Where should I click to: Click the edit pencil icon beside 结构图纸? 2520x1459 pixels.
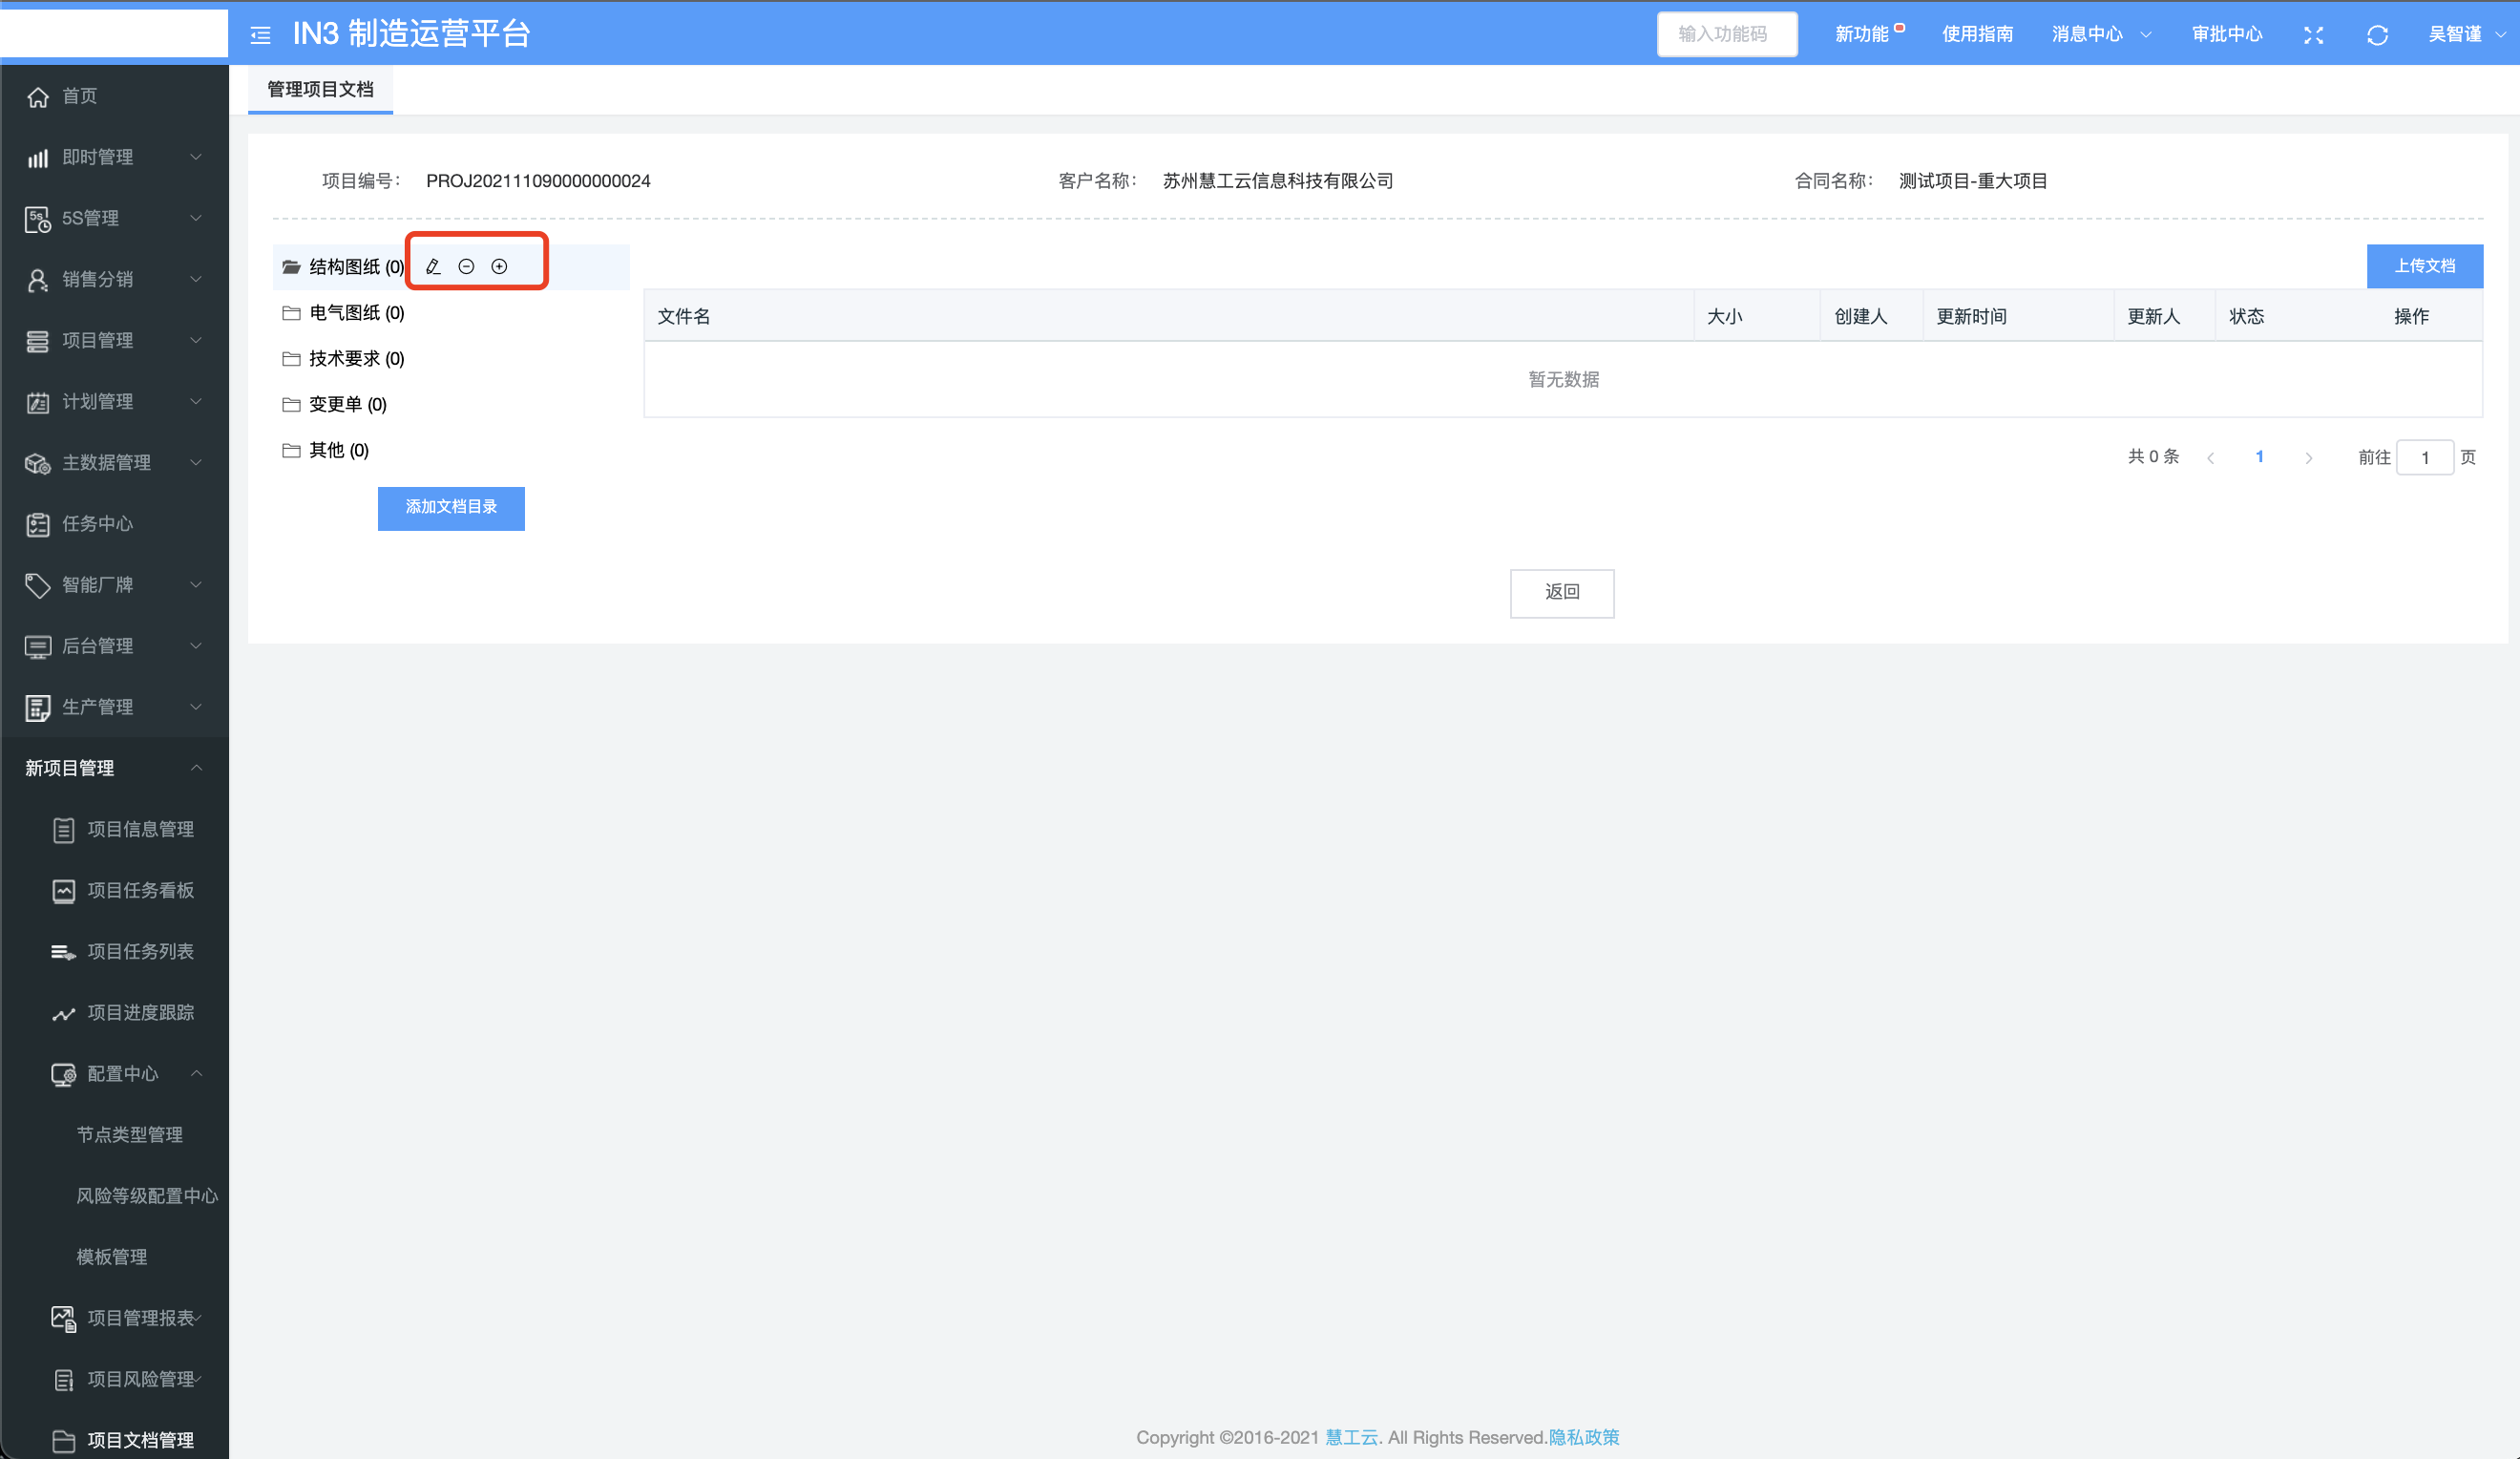(x=433, y=266)
